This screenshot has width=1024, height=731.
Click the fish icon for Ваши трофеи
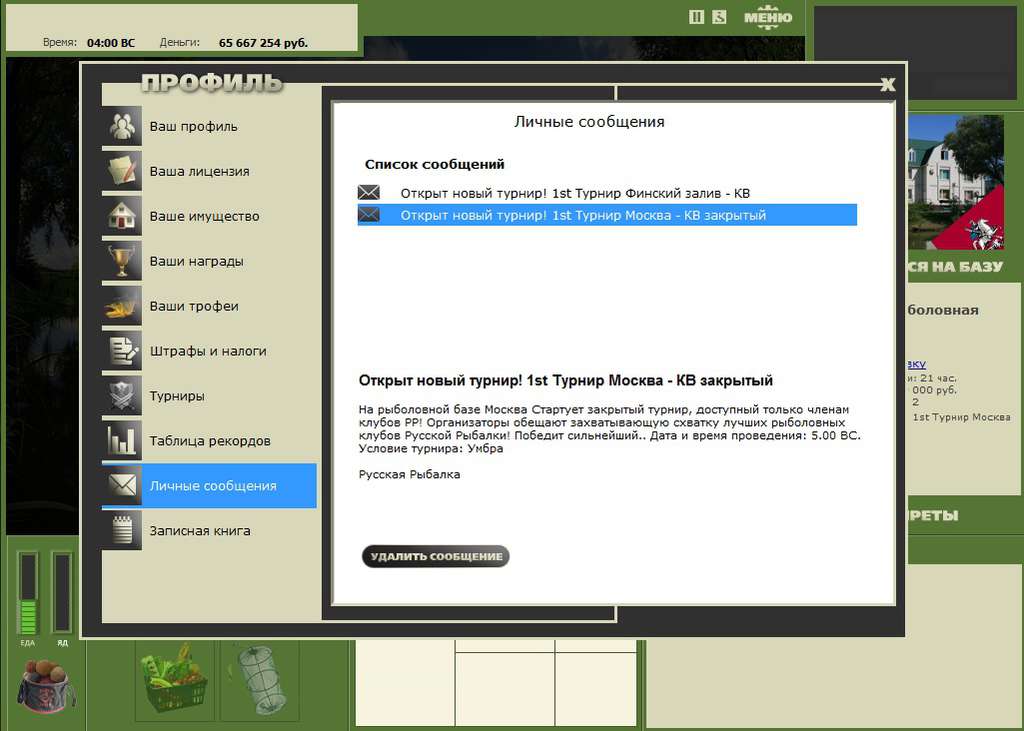point(122,306)
